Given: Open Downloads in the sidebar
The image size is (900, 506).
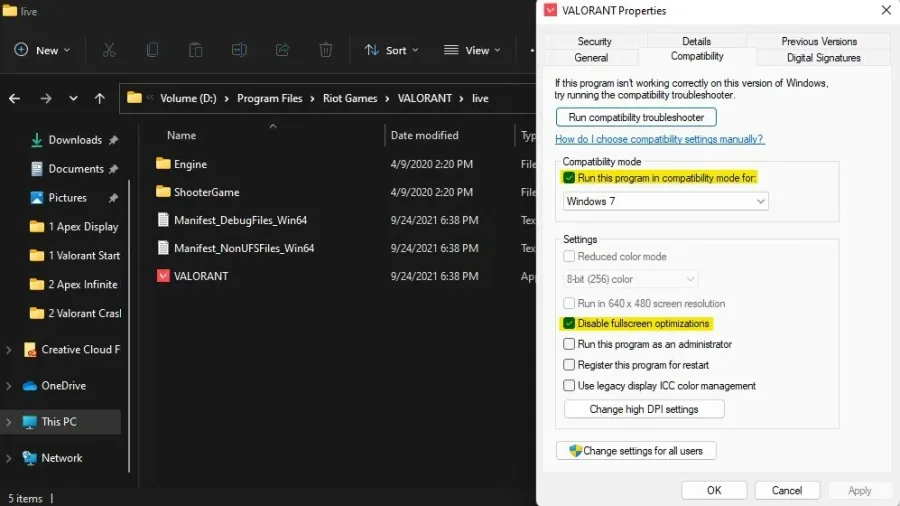Looking at the screenshot, I should (75, 140).
